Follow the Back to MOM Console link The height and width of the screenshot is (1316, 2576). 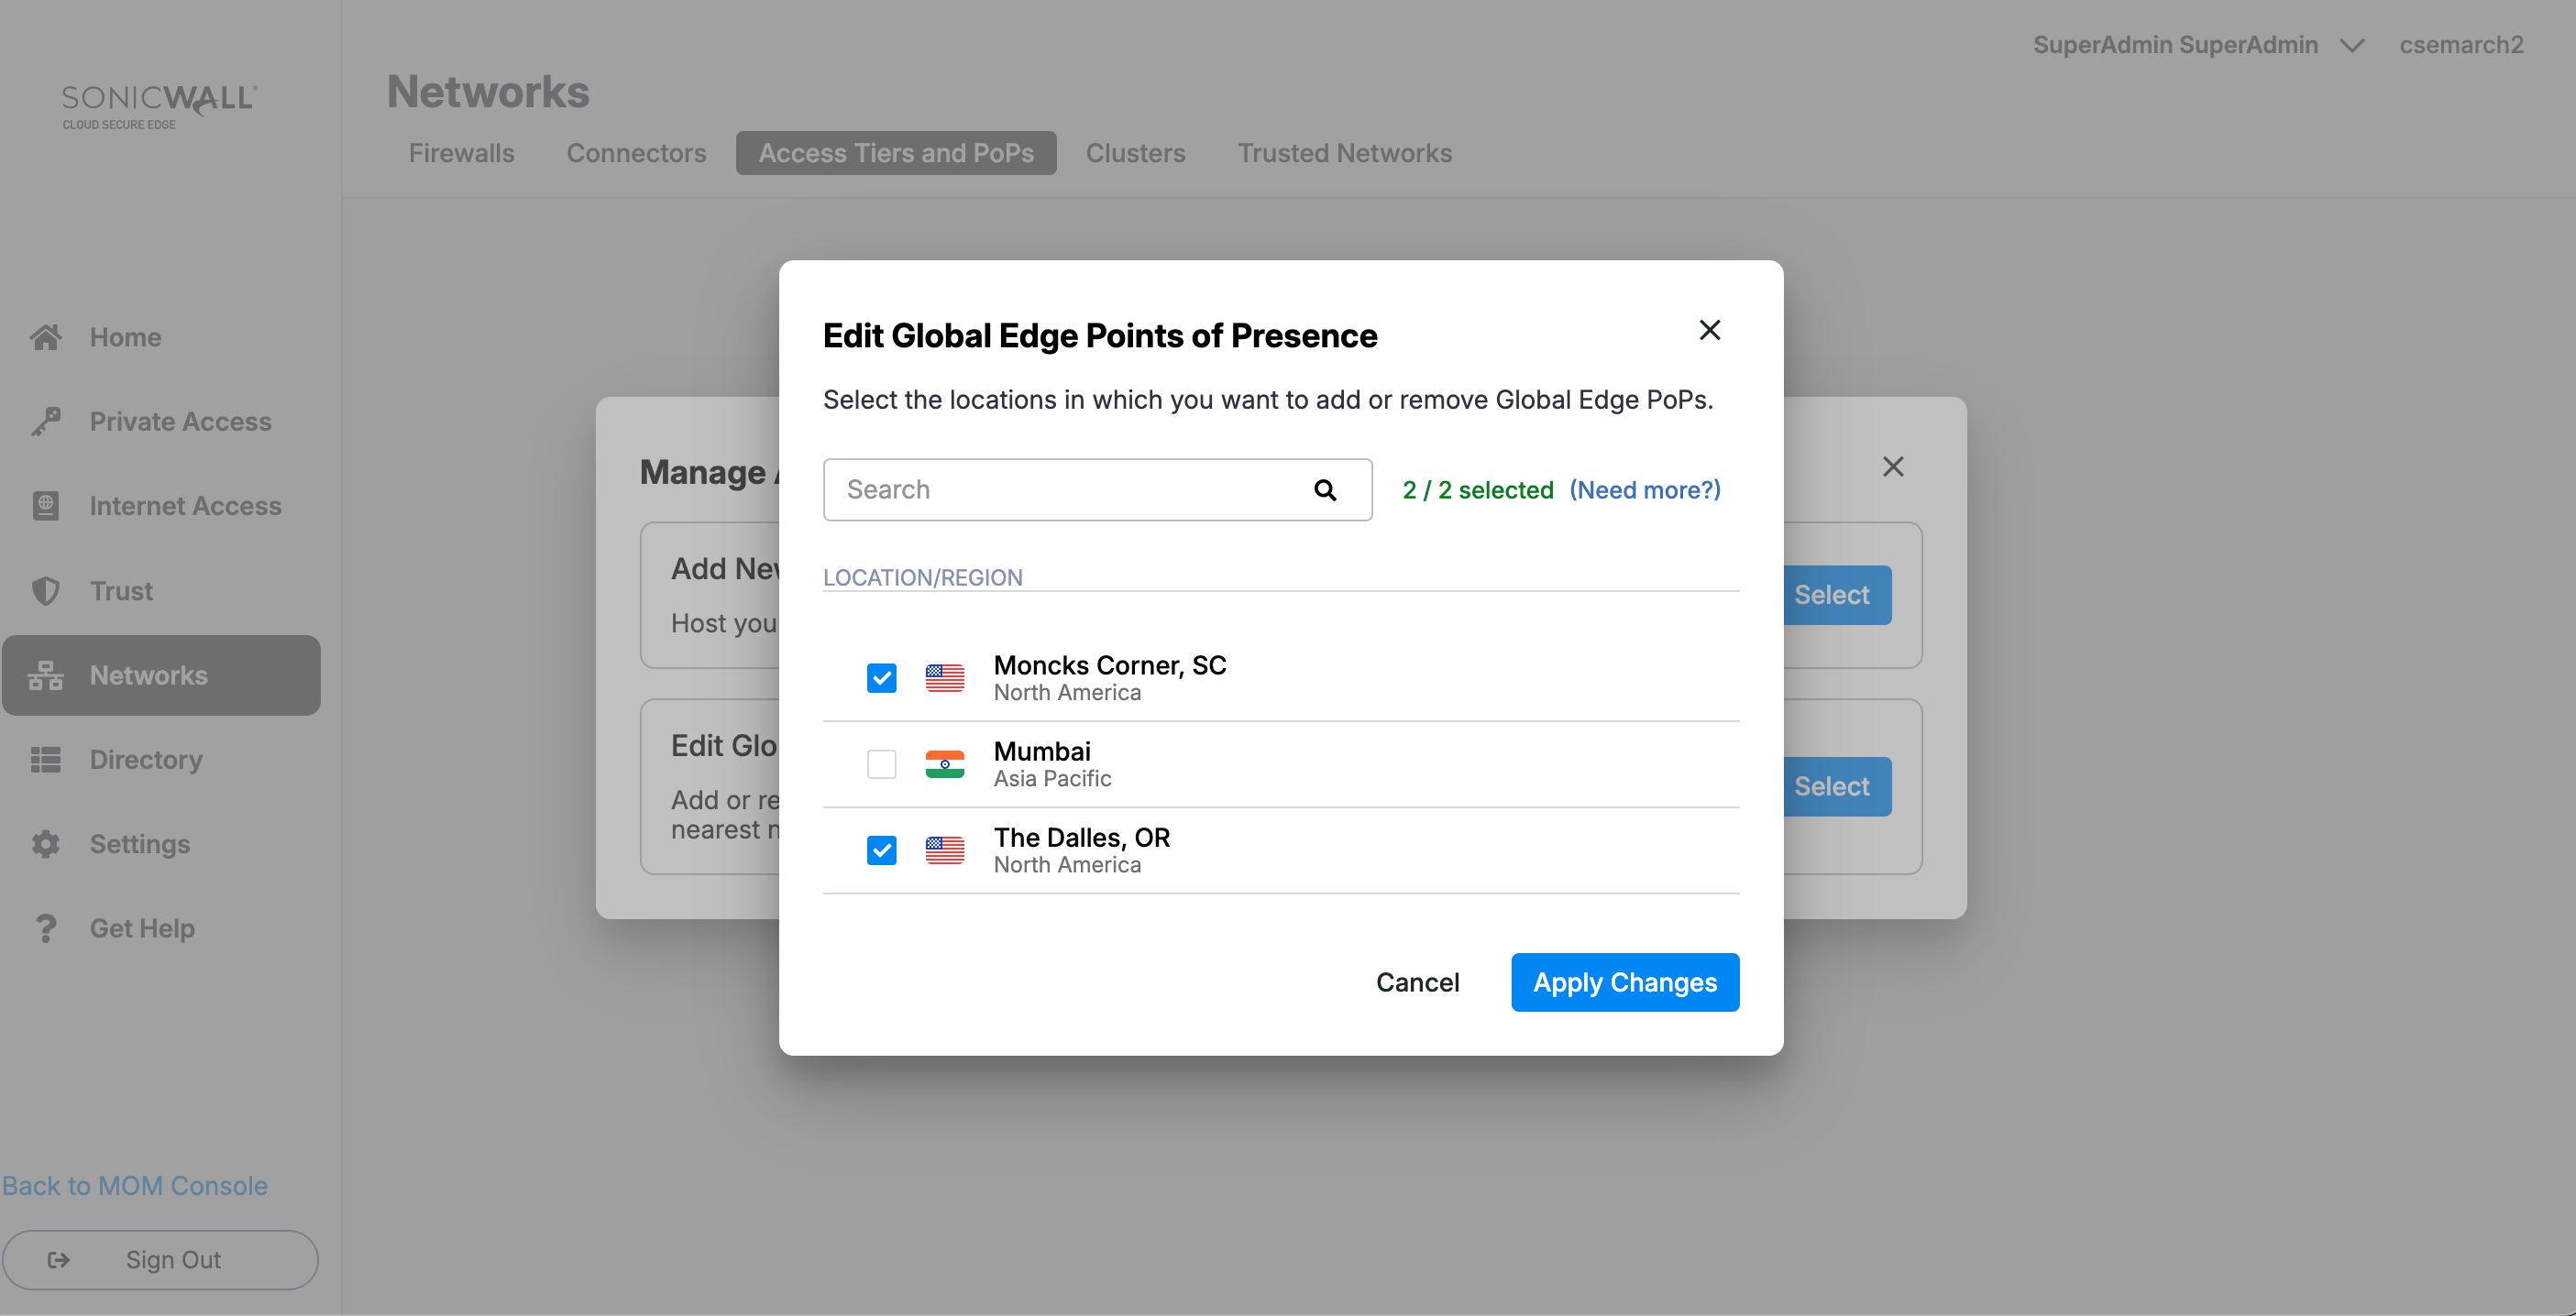[135, 1185]
